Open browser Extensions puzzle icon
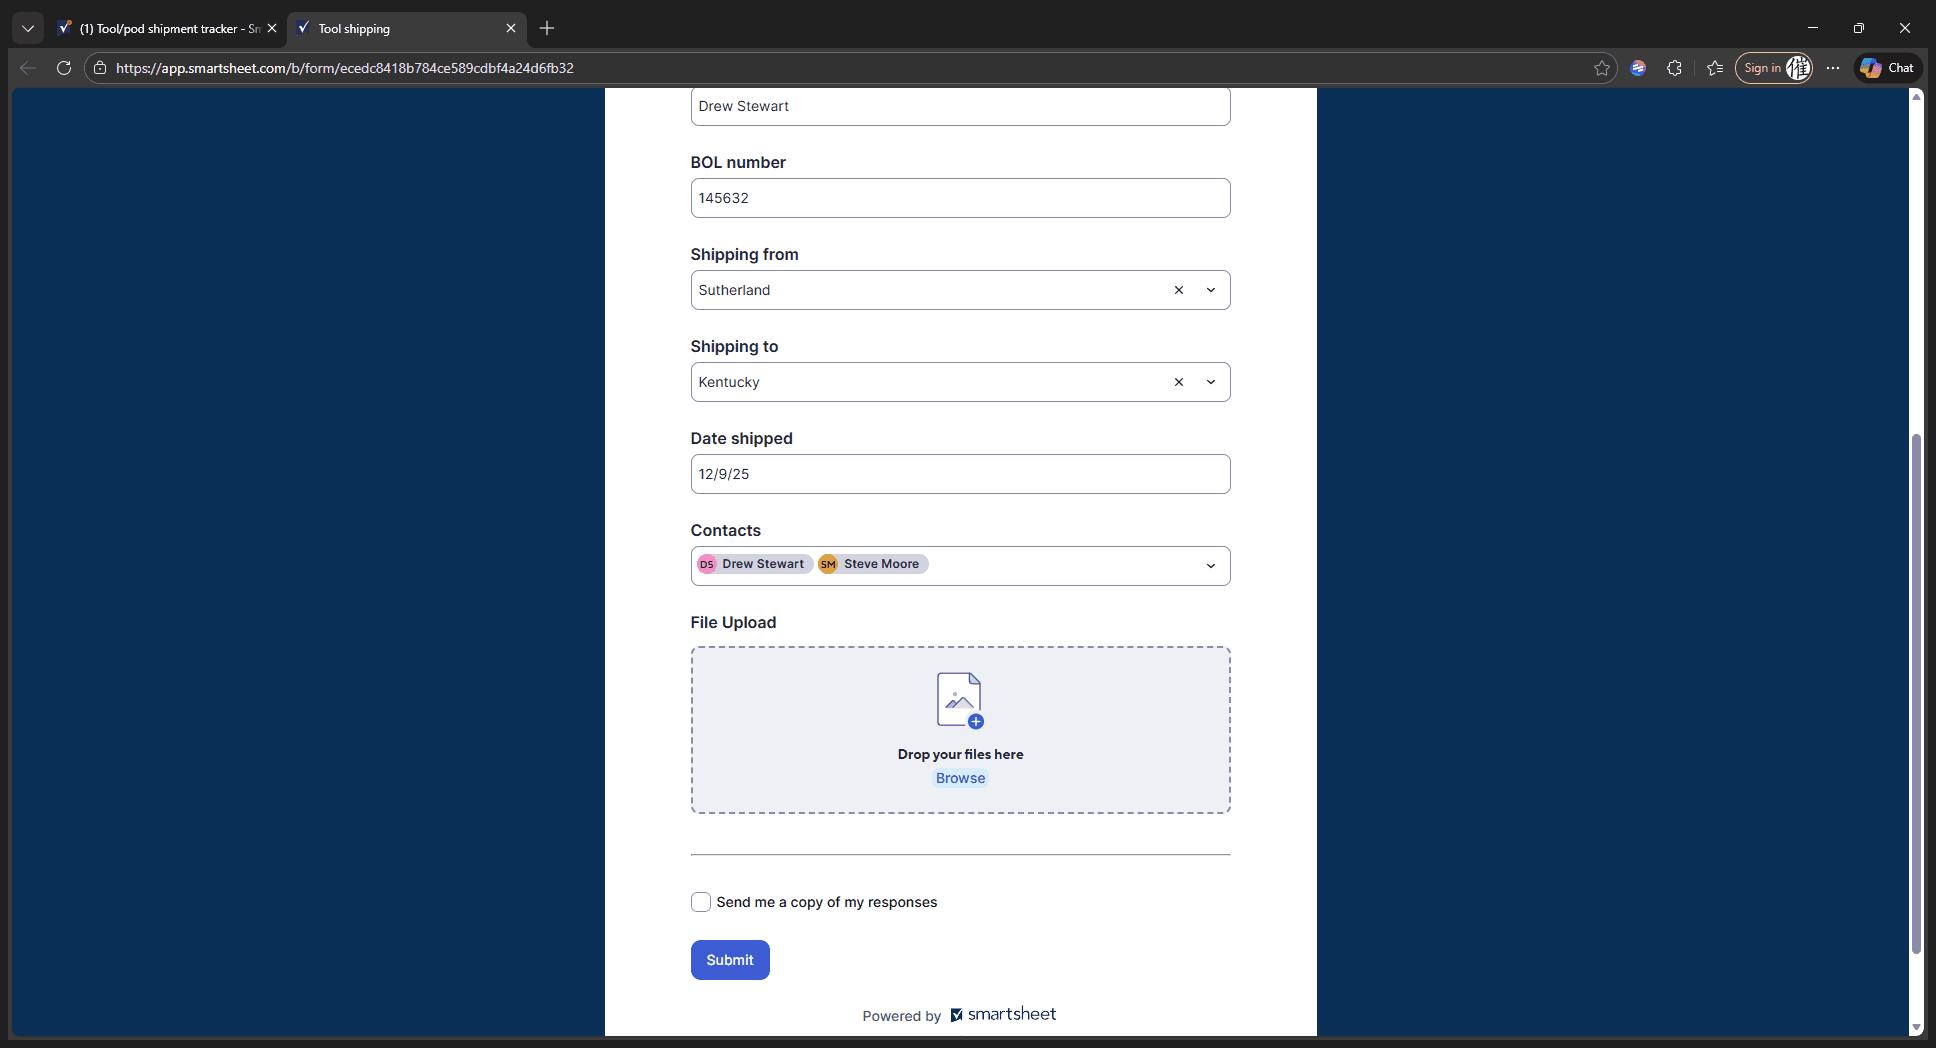Viewport: 1936px width, 1048px height. point(1674,68)
